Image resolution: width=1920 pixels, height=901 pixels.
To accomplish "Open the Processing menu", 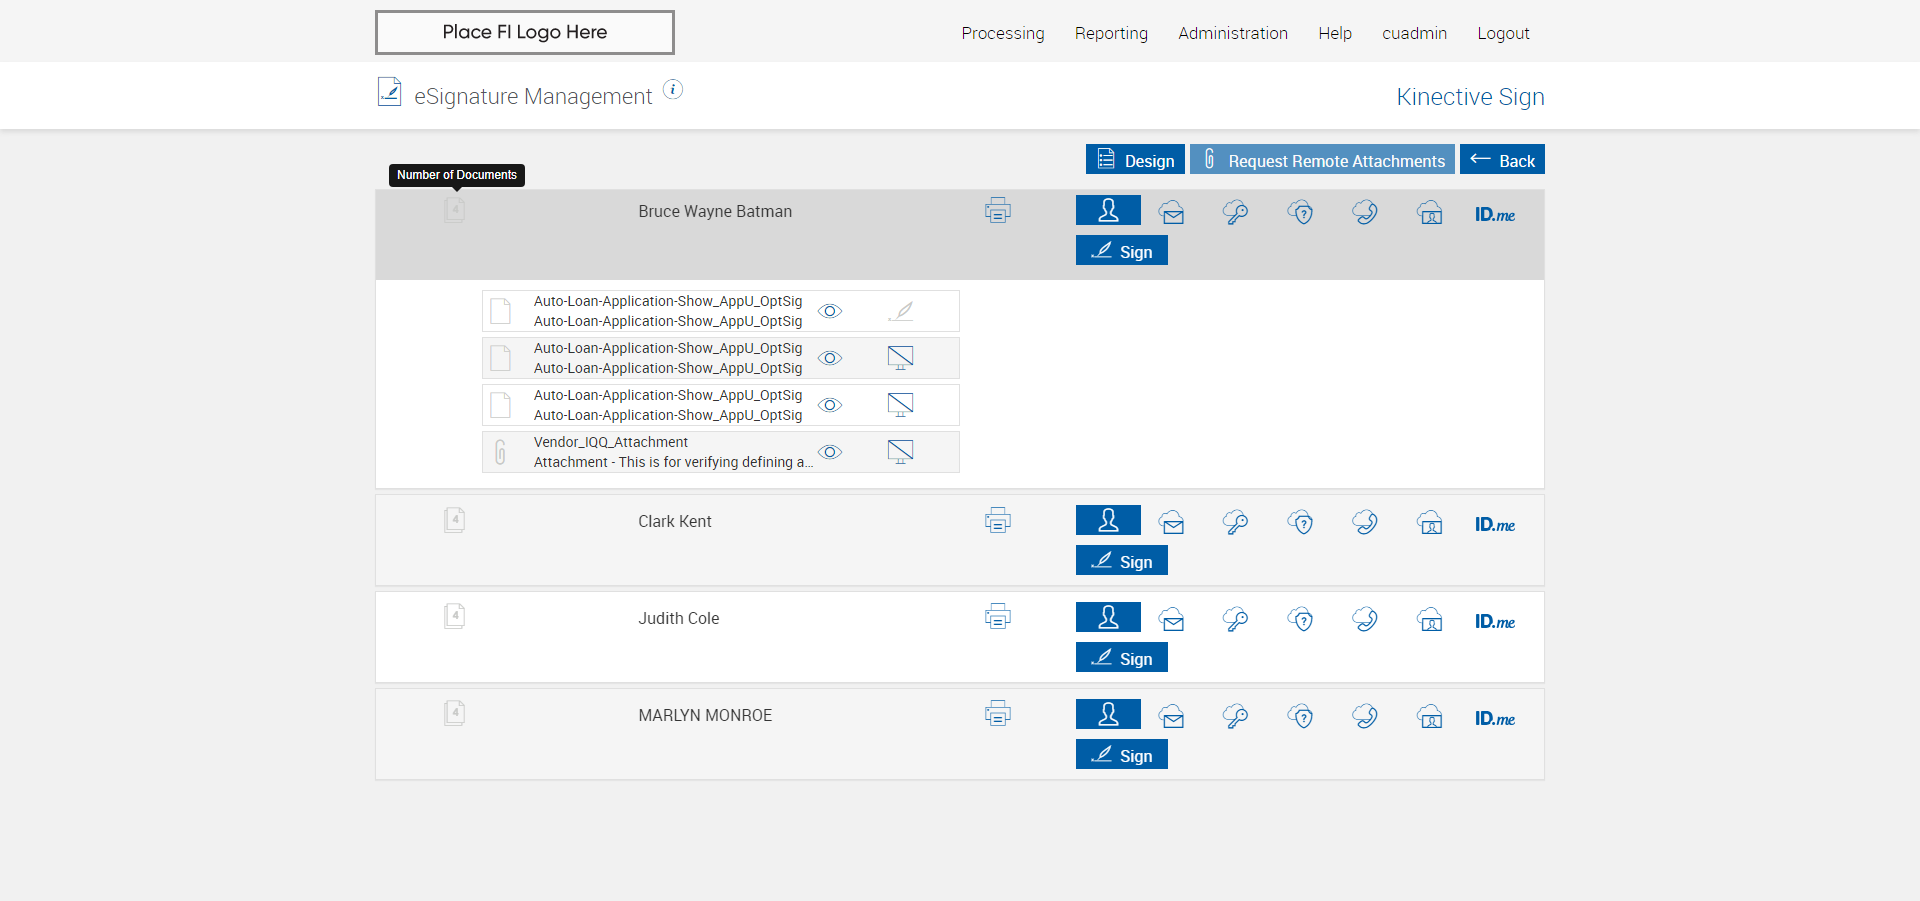I will click(x=1003, y=33).
